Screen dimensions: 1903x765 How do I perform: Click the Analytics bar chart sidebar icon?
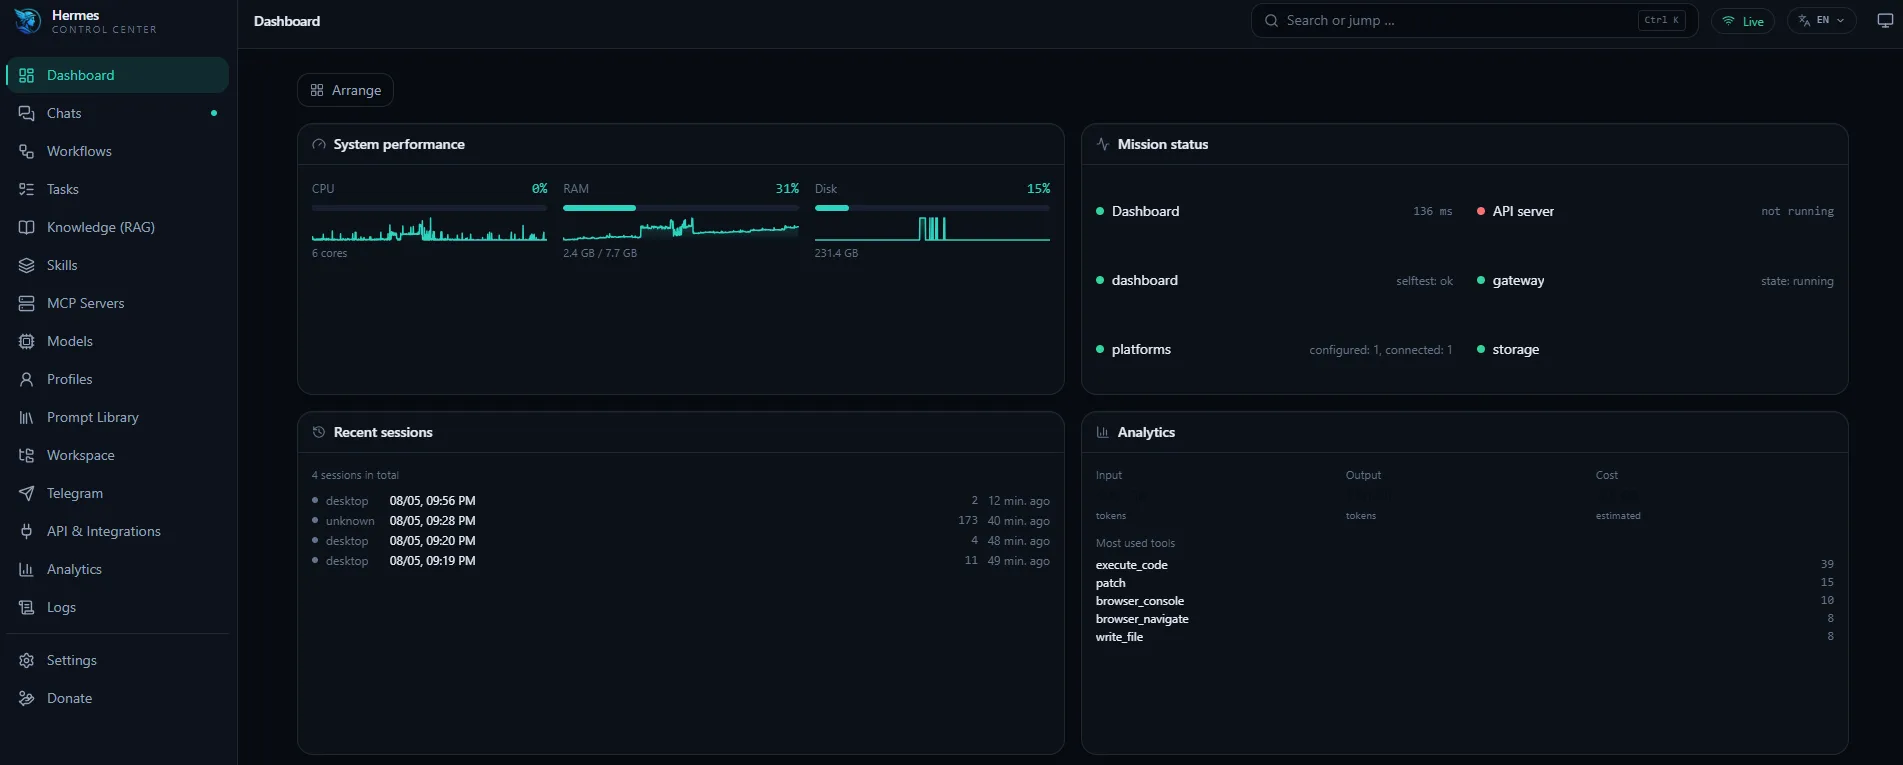click(x=27, y=569)
